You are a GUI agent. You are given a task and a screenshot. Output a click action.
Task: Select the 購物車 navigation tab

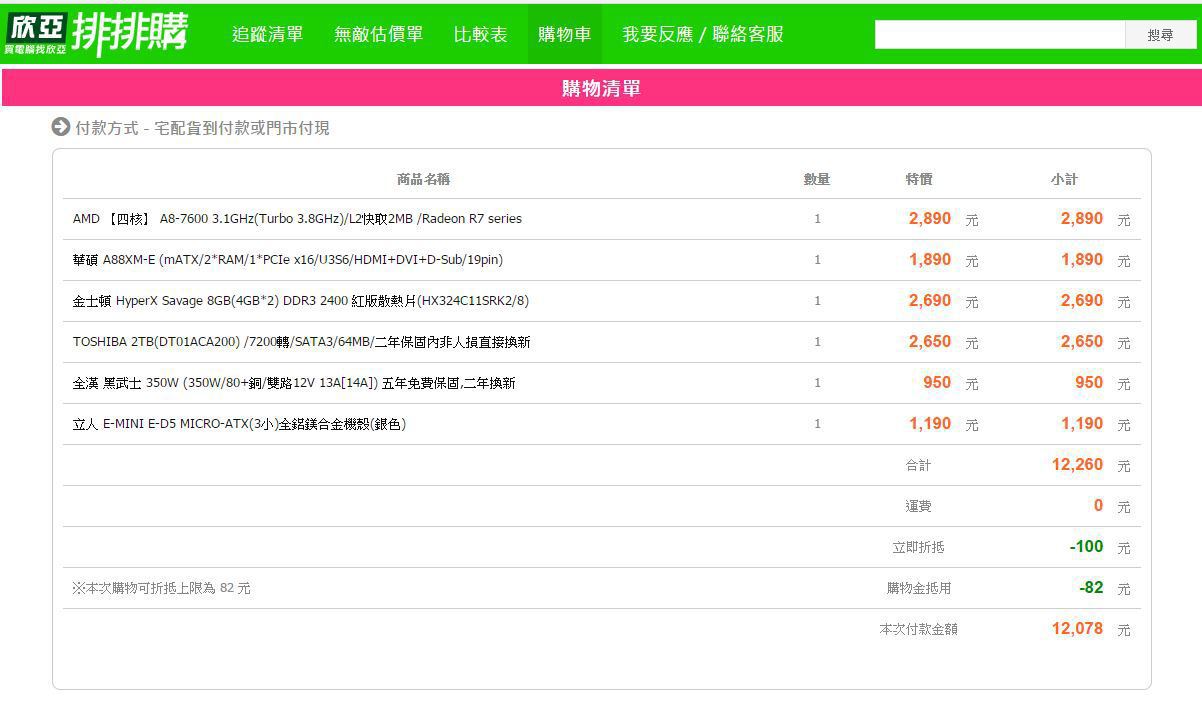[564, 34]
